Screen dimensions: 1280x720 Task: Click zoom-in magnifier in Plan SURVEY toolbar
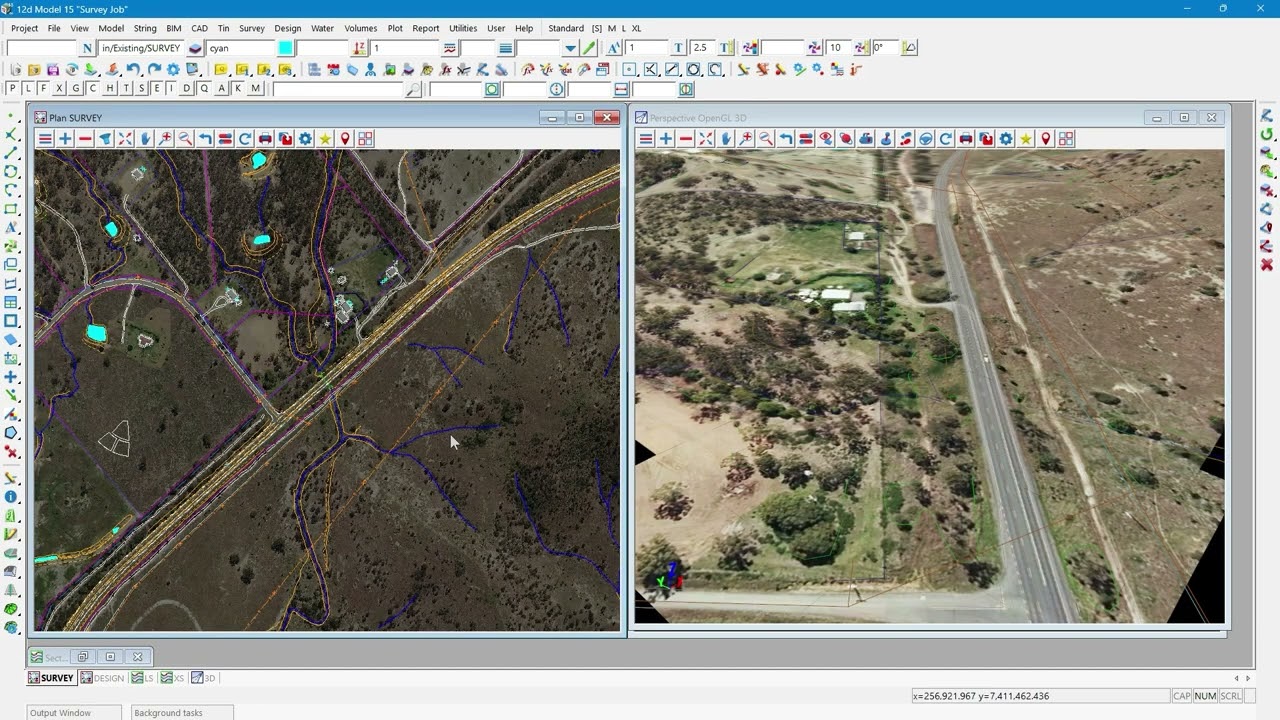tap(165, 139)
